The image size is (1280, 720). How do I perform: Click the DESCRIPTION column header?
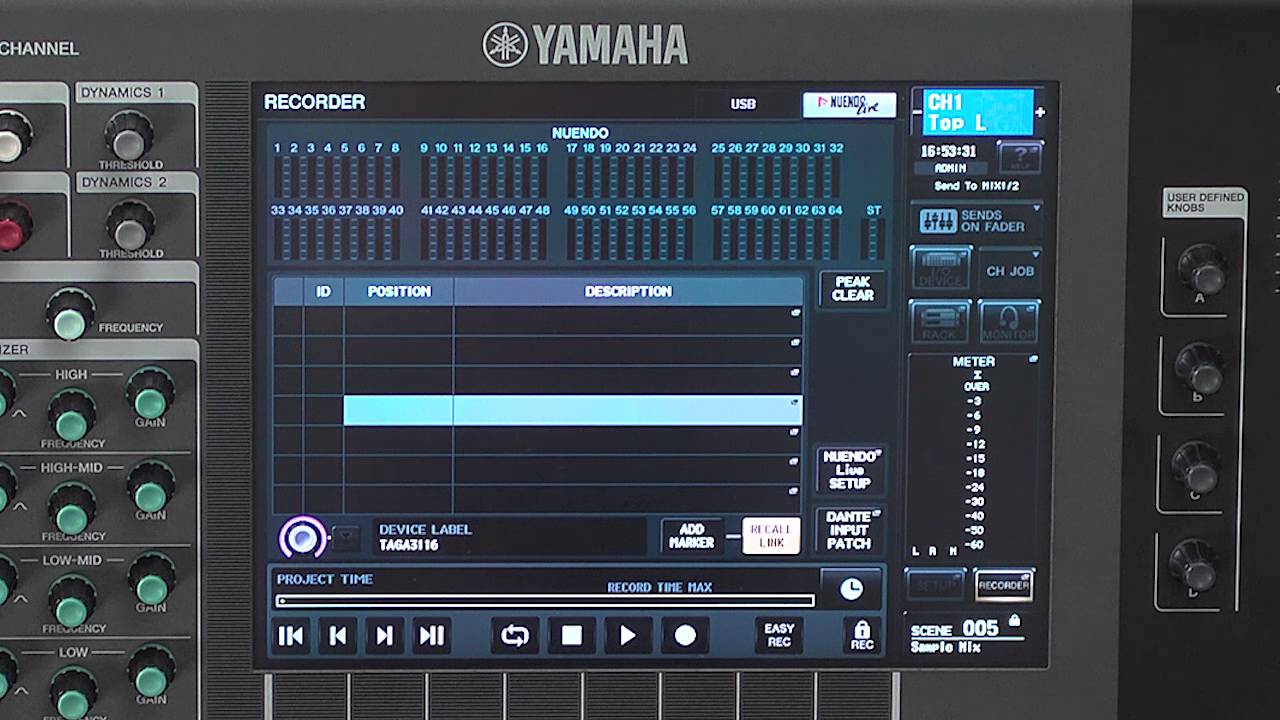(628, 292)
